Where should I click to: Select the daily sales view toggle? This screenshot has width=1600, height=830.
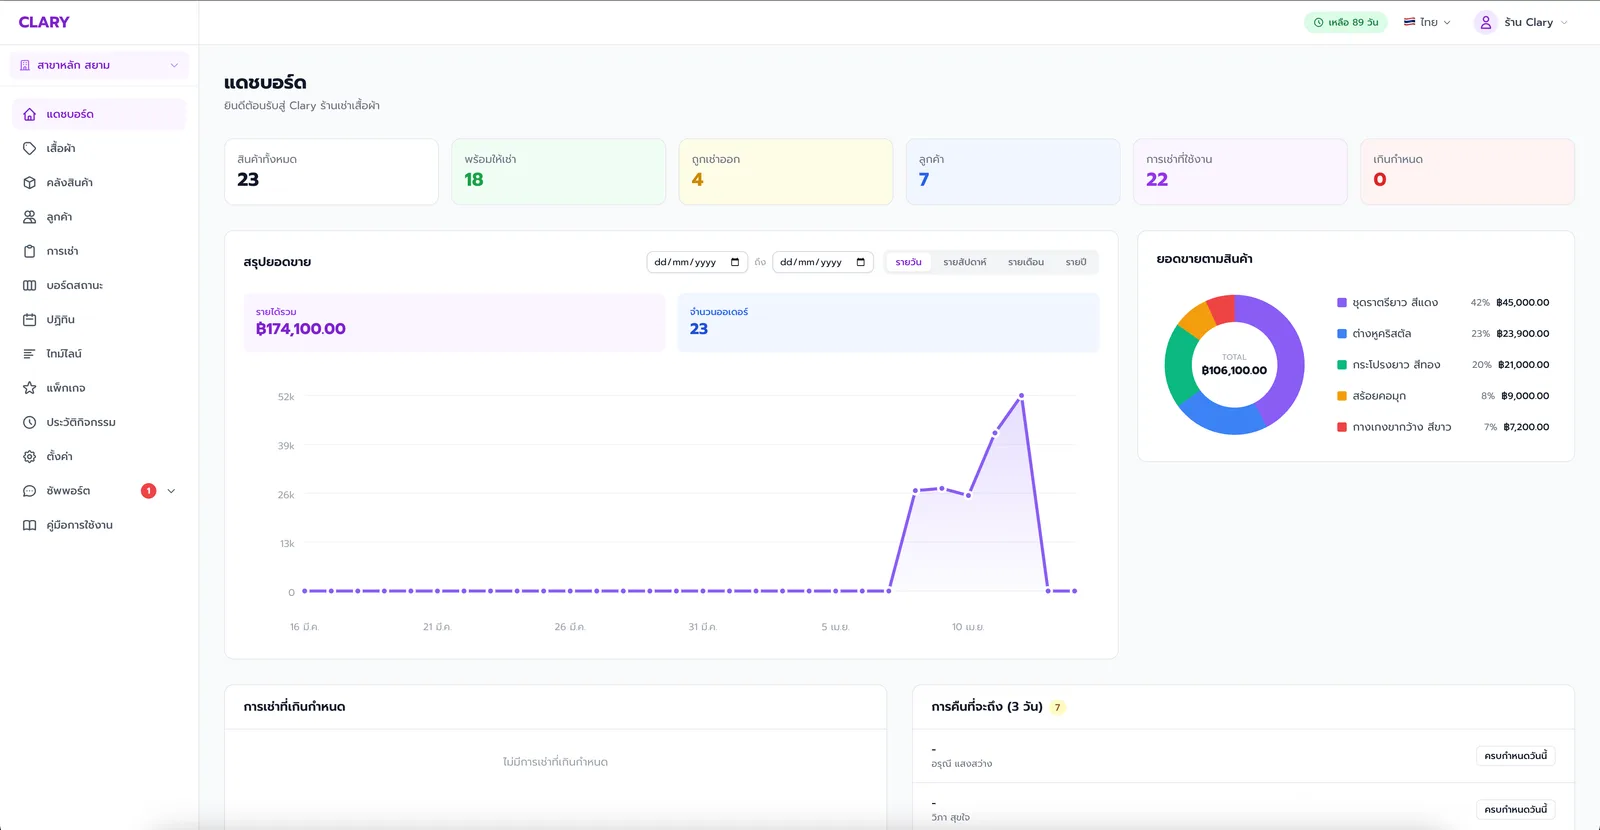click(x=909, y=262)
